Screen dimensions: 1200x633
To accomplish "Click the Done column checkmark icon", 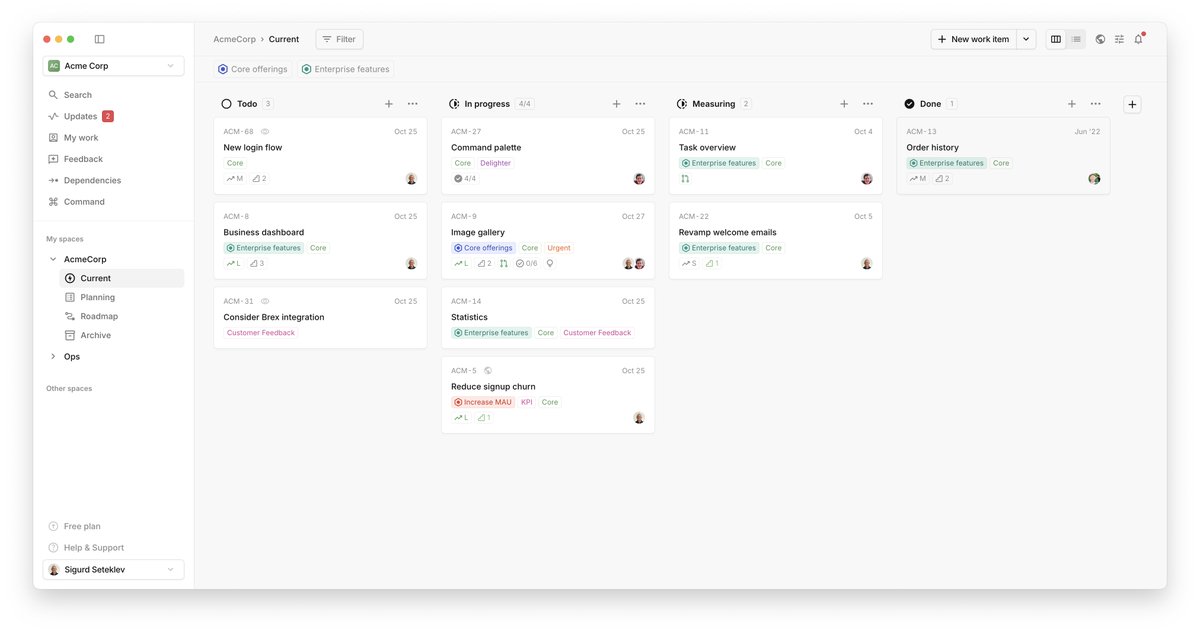I will tap(909, 104).
